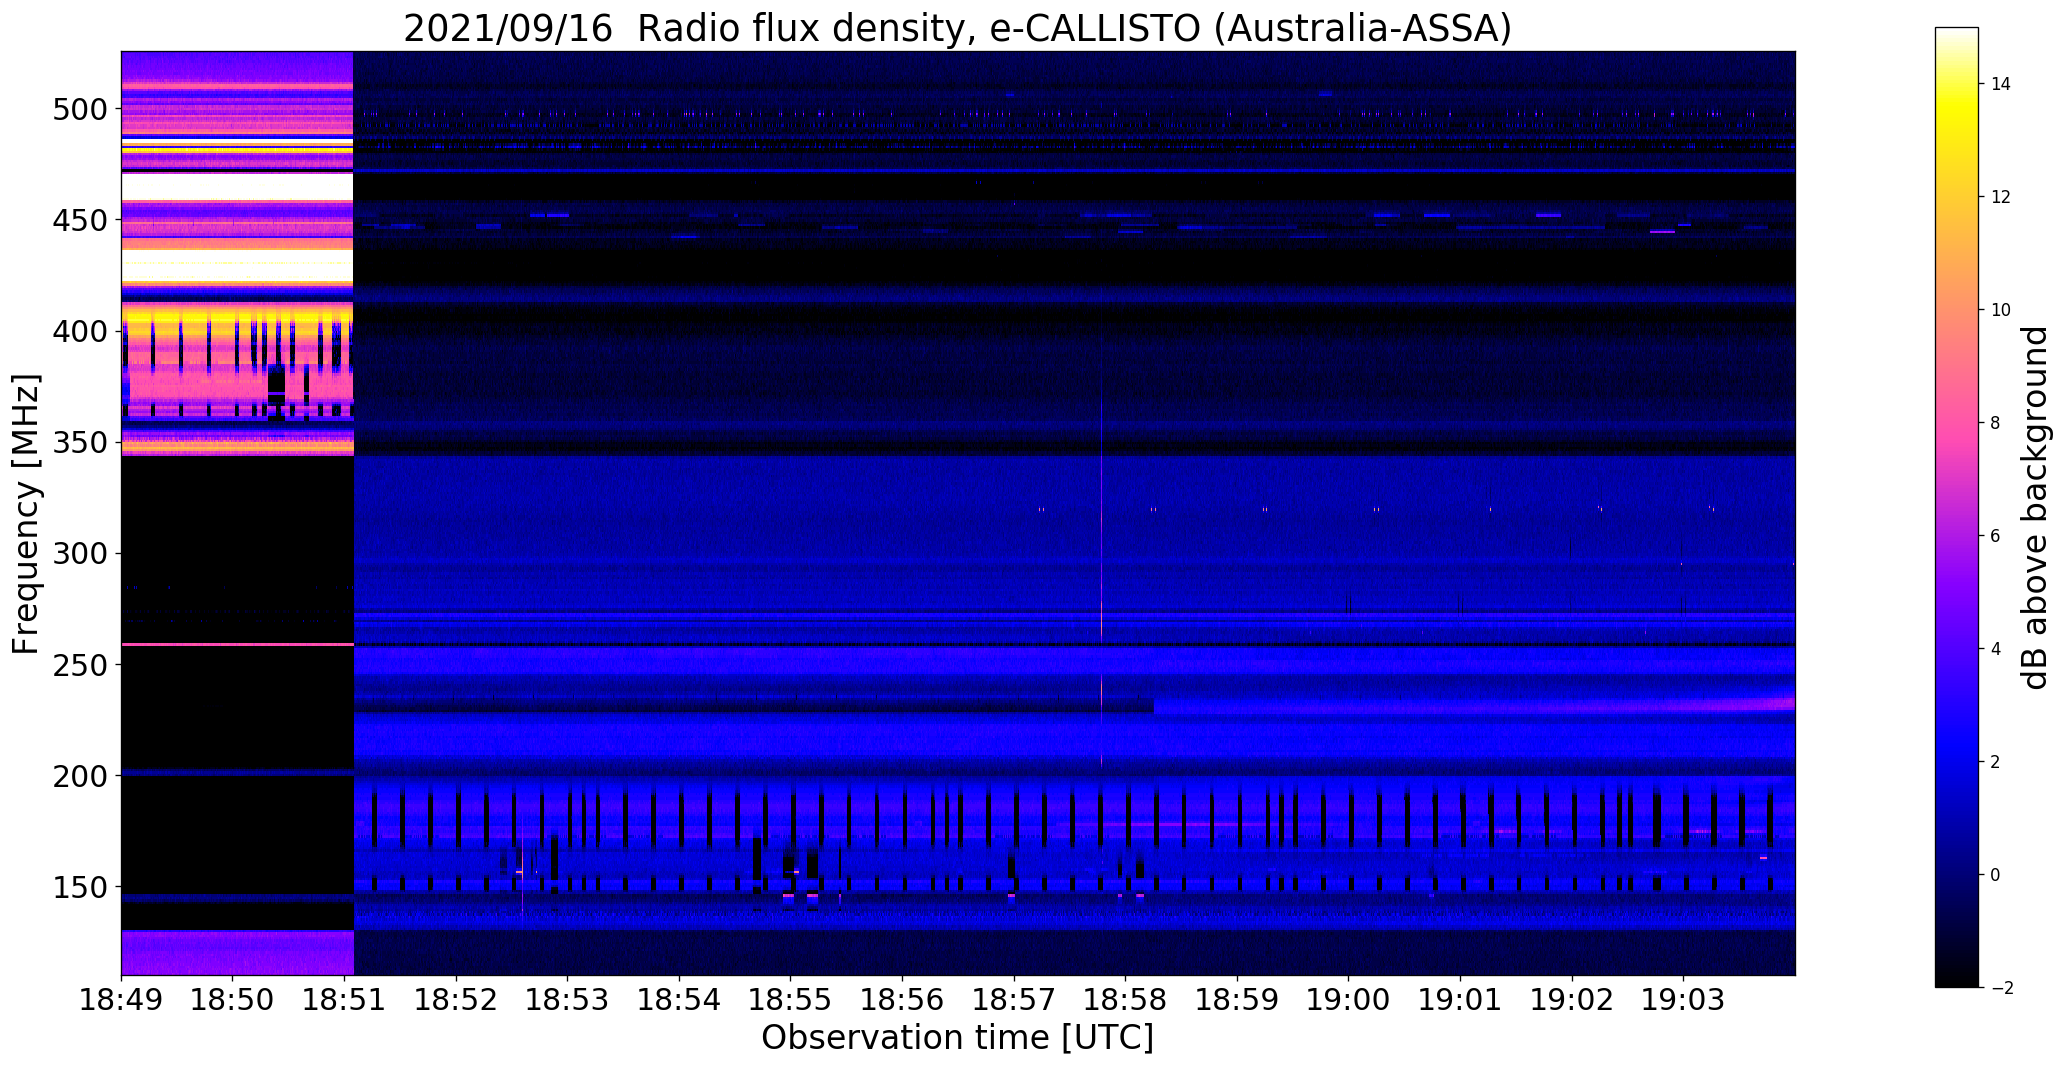
Task: Click the 19:03 time tick label
Action: (x=1683, y=1001)
